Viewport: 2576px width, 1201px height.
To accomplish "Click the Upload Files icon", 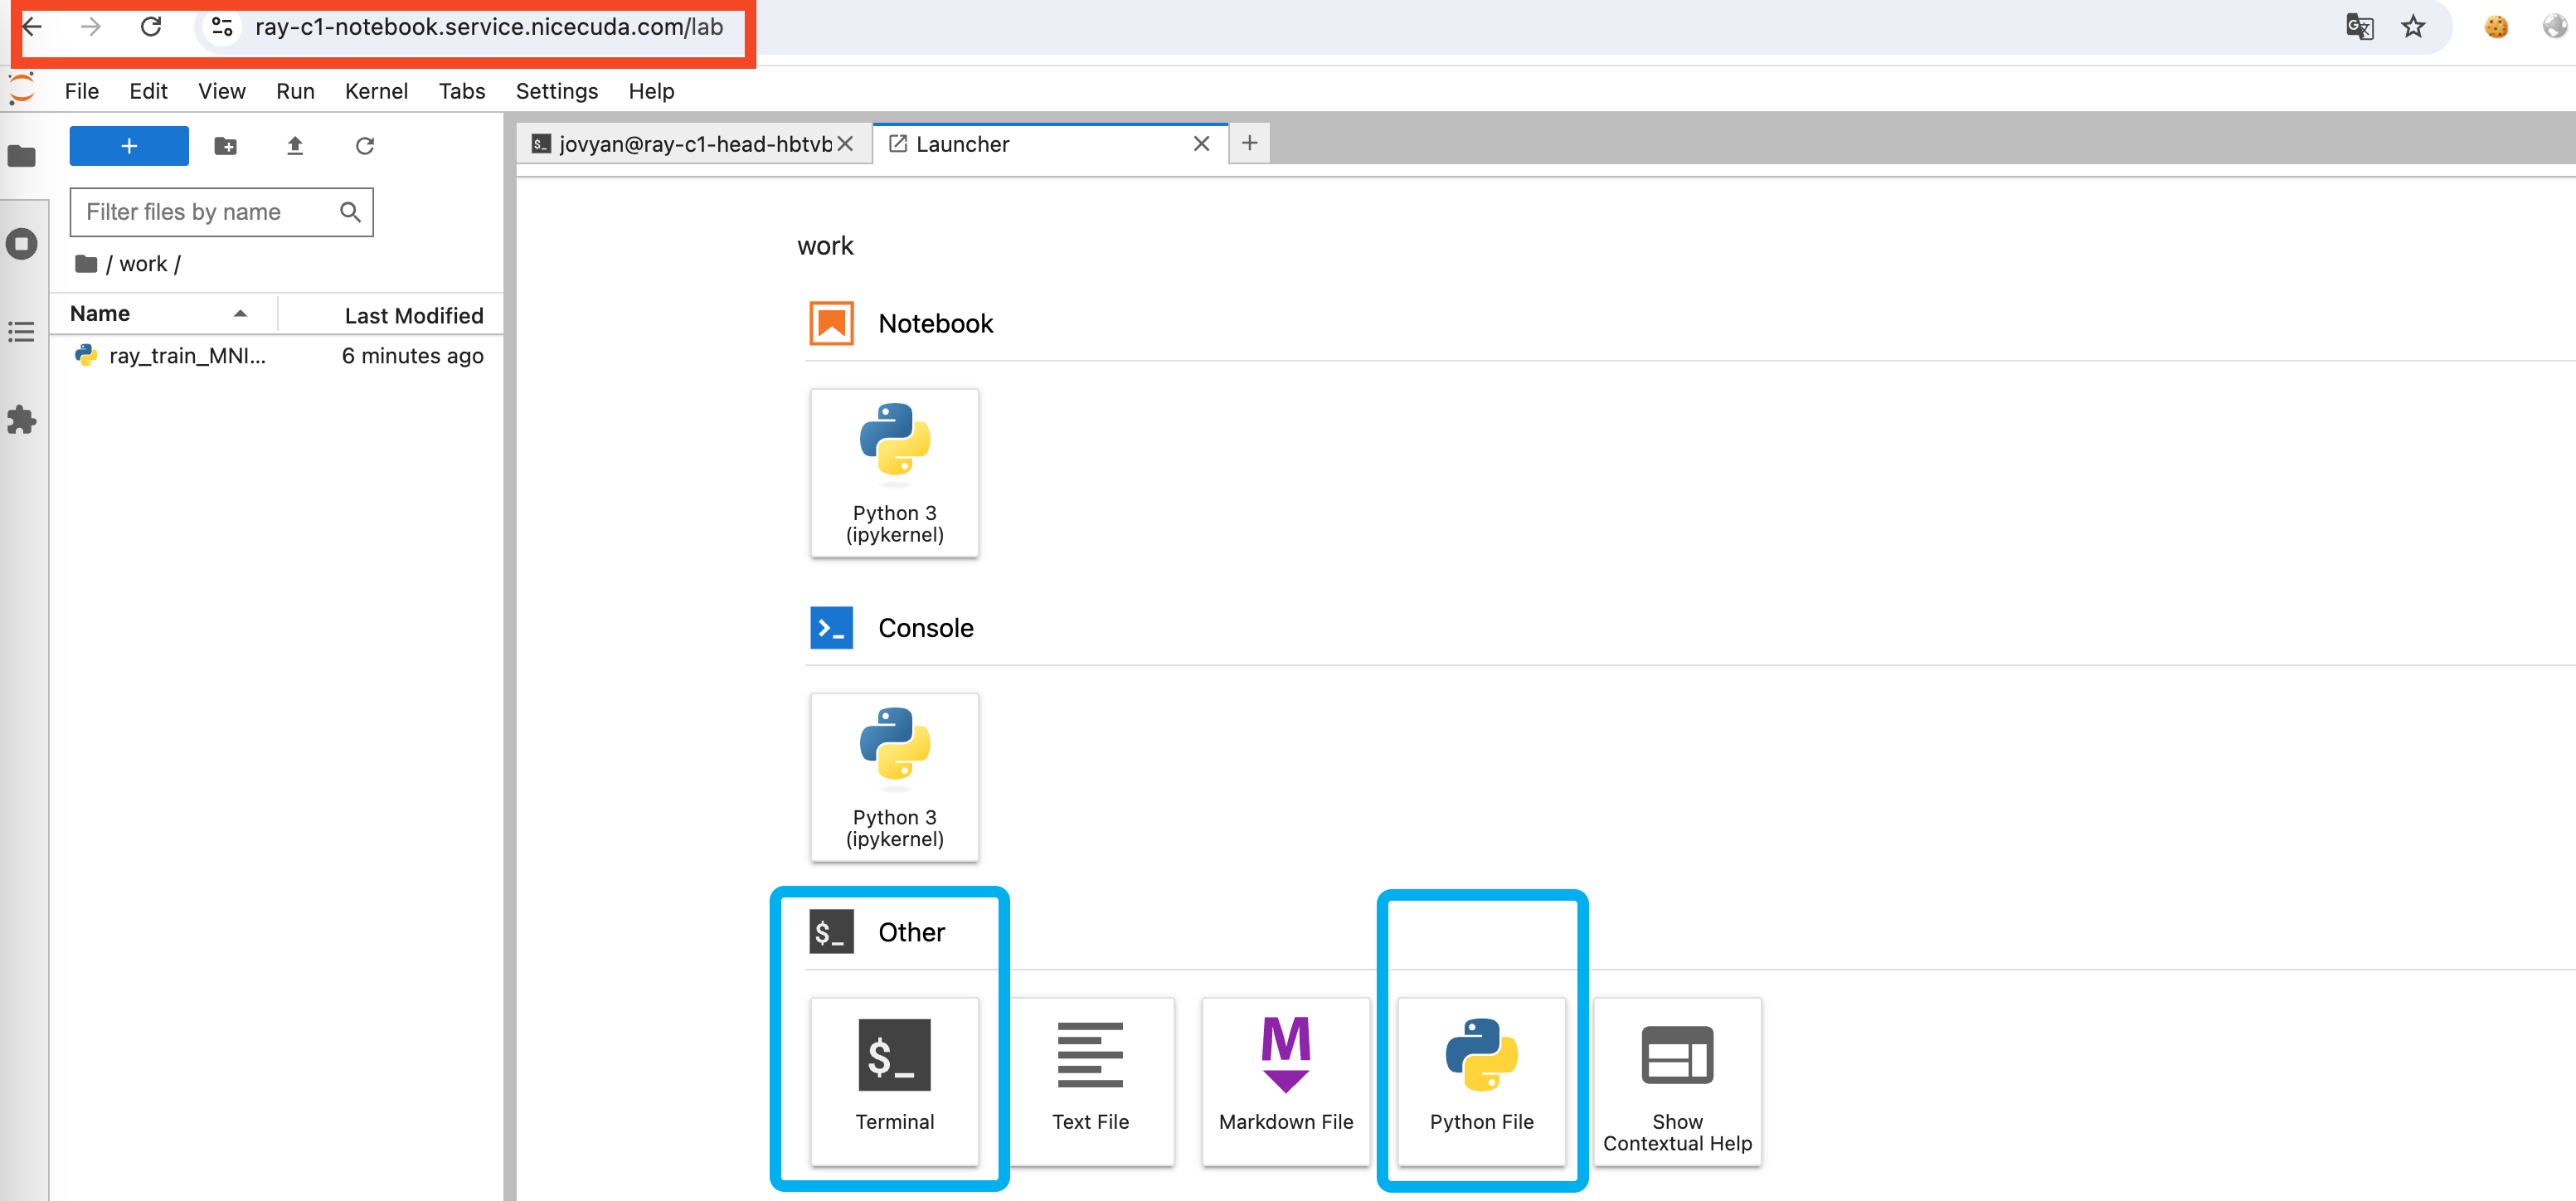I will pyautogui.click(x=294, y=146).
